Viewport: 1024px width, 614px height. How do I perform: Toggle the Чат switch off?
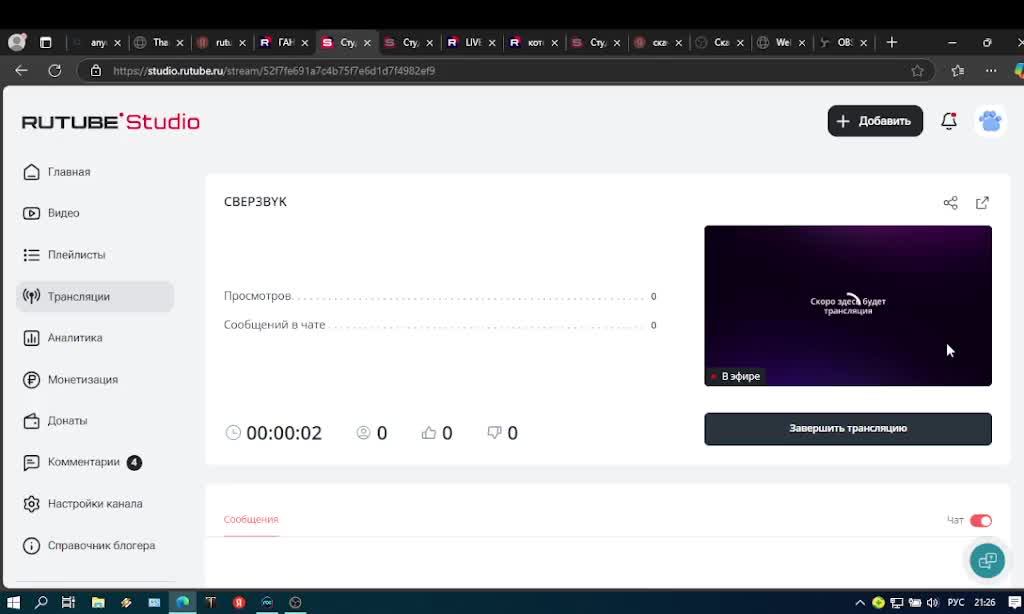click(980, 521)
